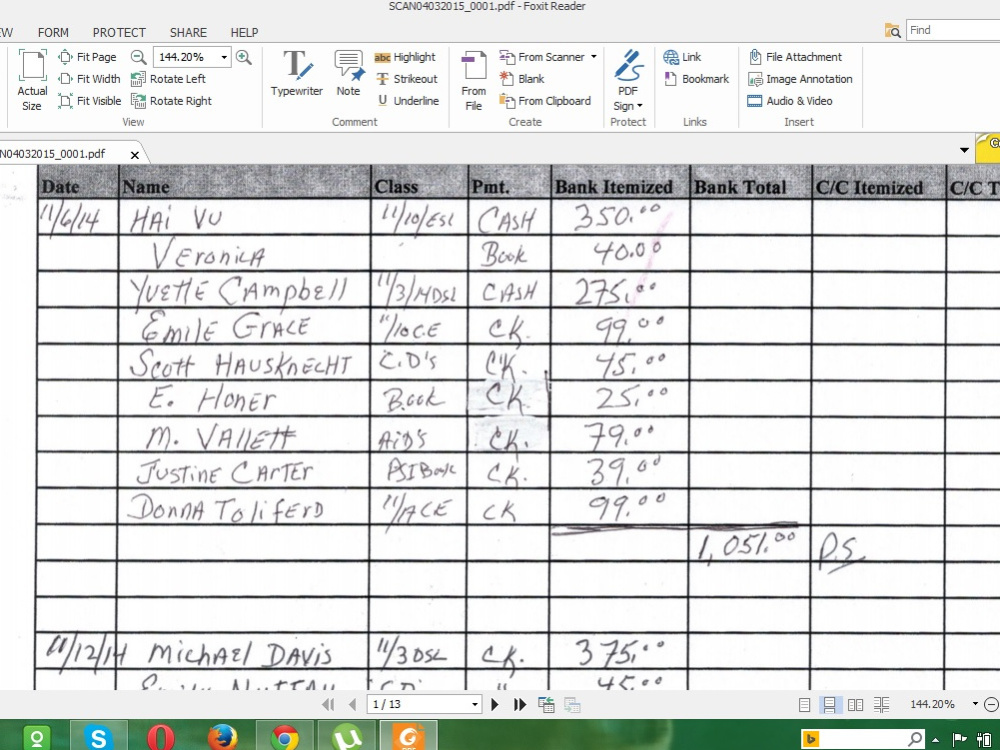This screenshot has height=750, width=1000.
Task: Add a Bookmark
Action: (x=696, y=78)
